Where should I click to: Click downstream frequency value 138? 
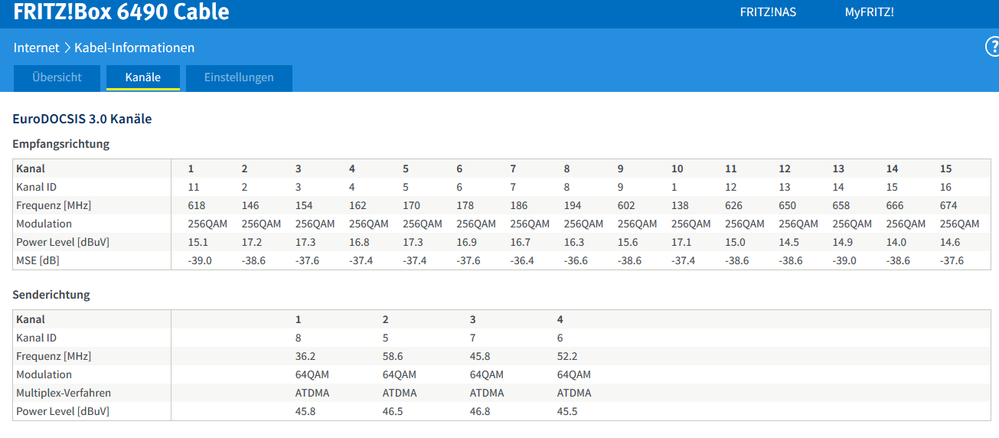pos(679,205)
